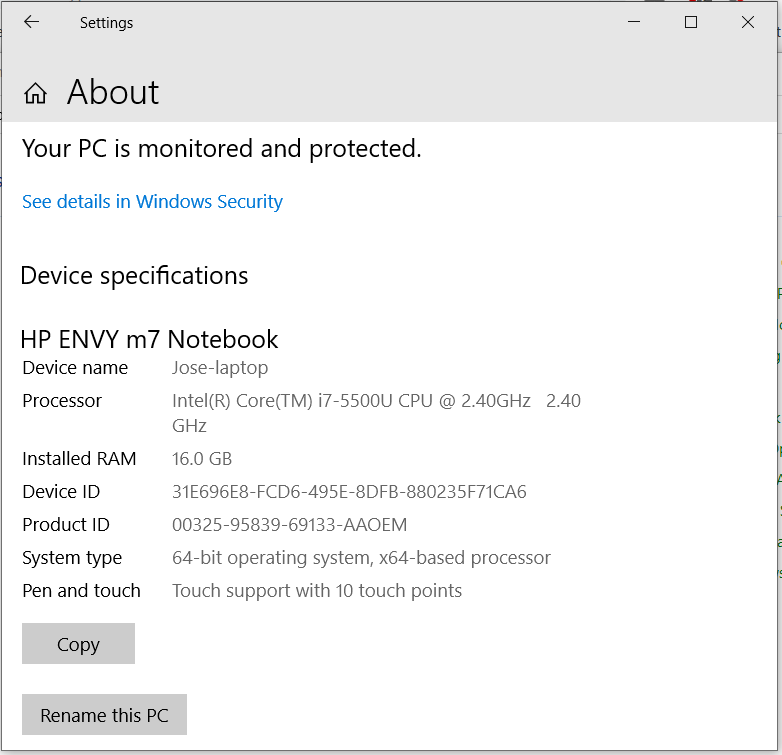Click the Settings window title text
The image size is (782, 755).
[x=106, y=23]
